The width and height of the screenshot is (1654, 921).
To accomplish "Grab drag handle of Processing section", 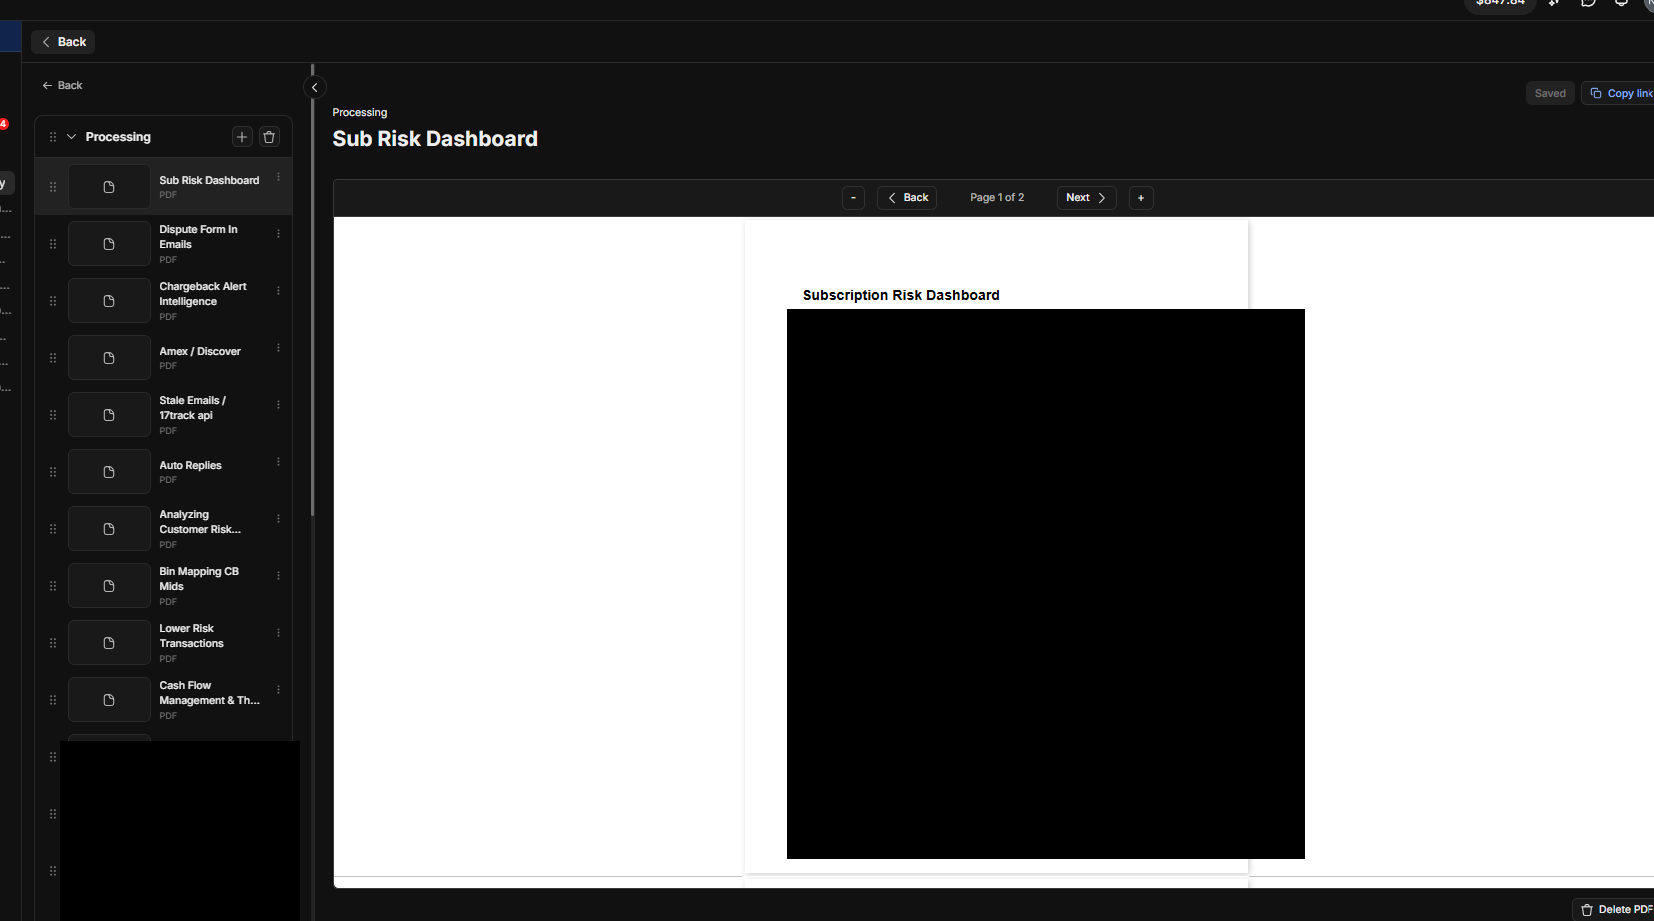I will [53, 137].
